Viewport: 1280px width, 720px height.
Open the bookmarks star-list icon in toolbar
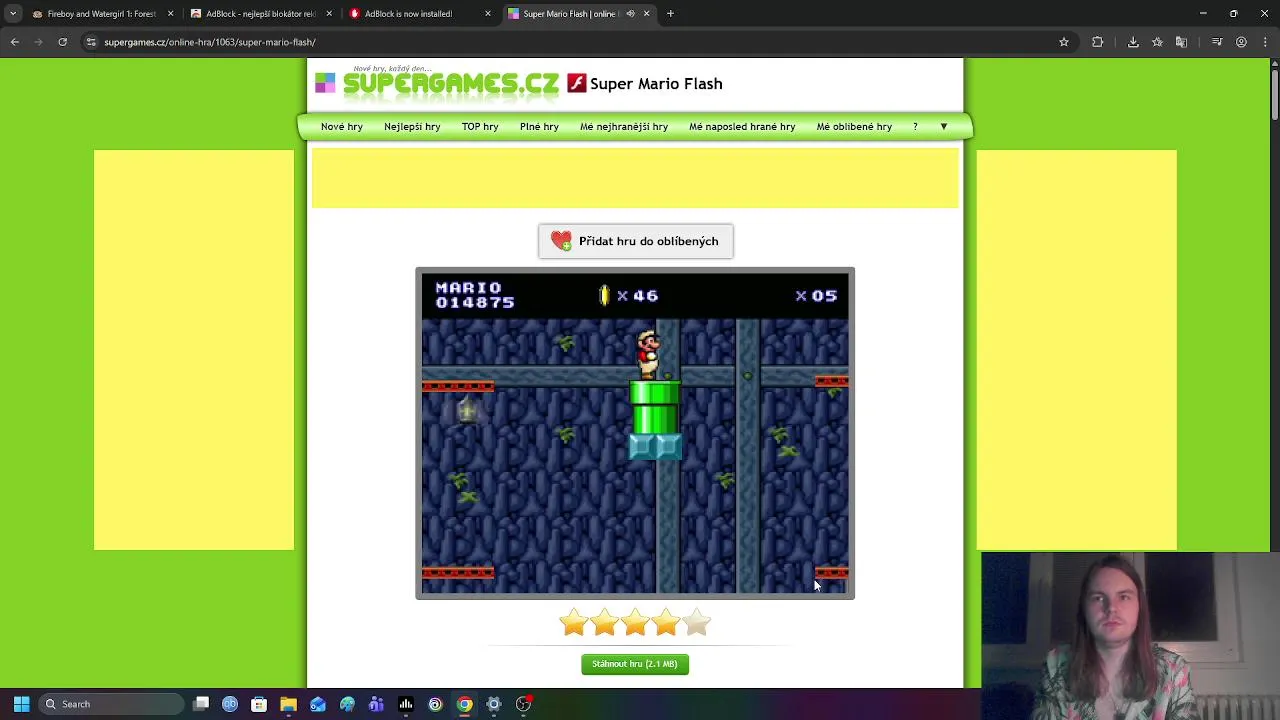tap(1157, 42)
